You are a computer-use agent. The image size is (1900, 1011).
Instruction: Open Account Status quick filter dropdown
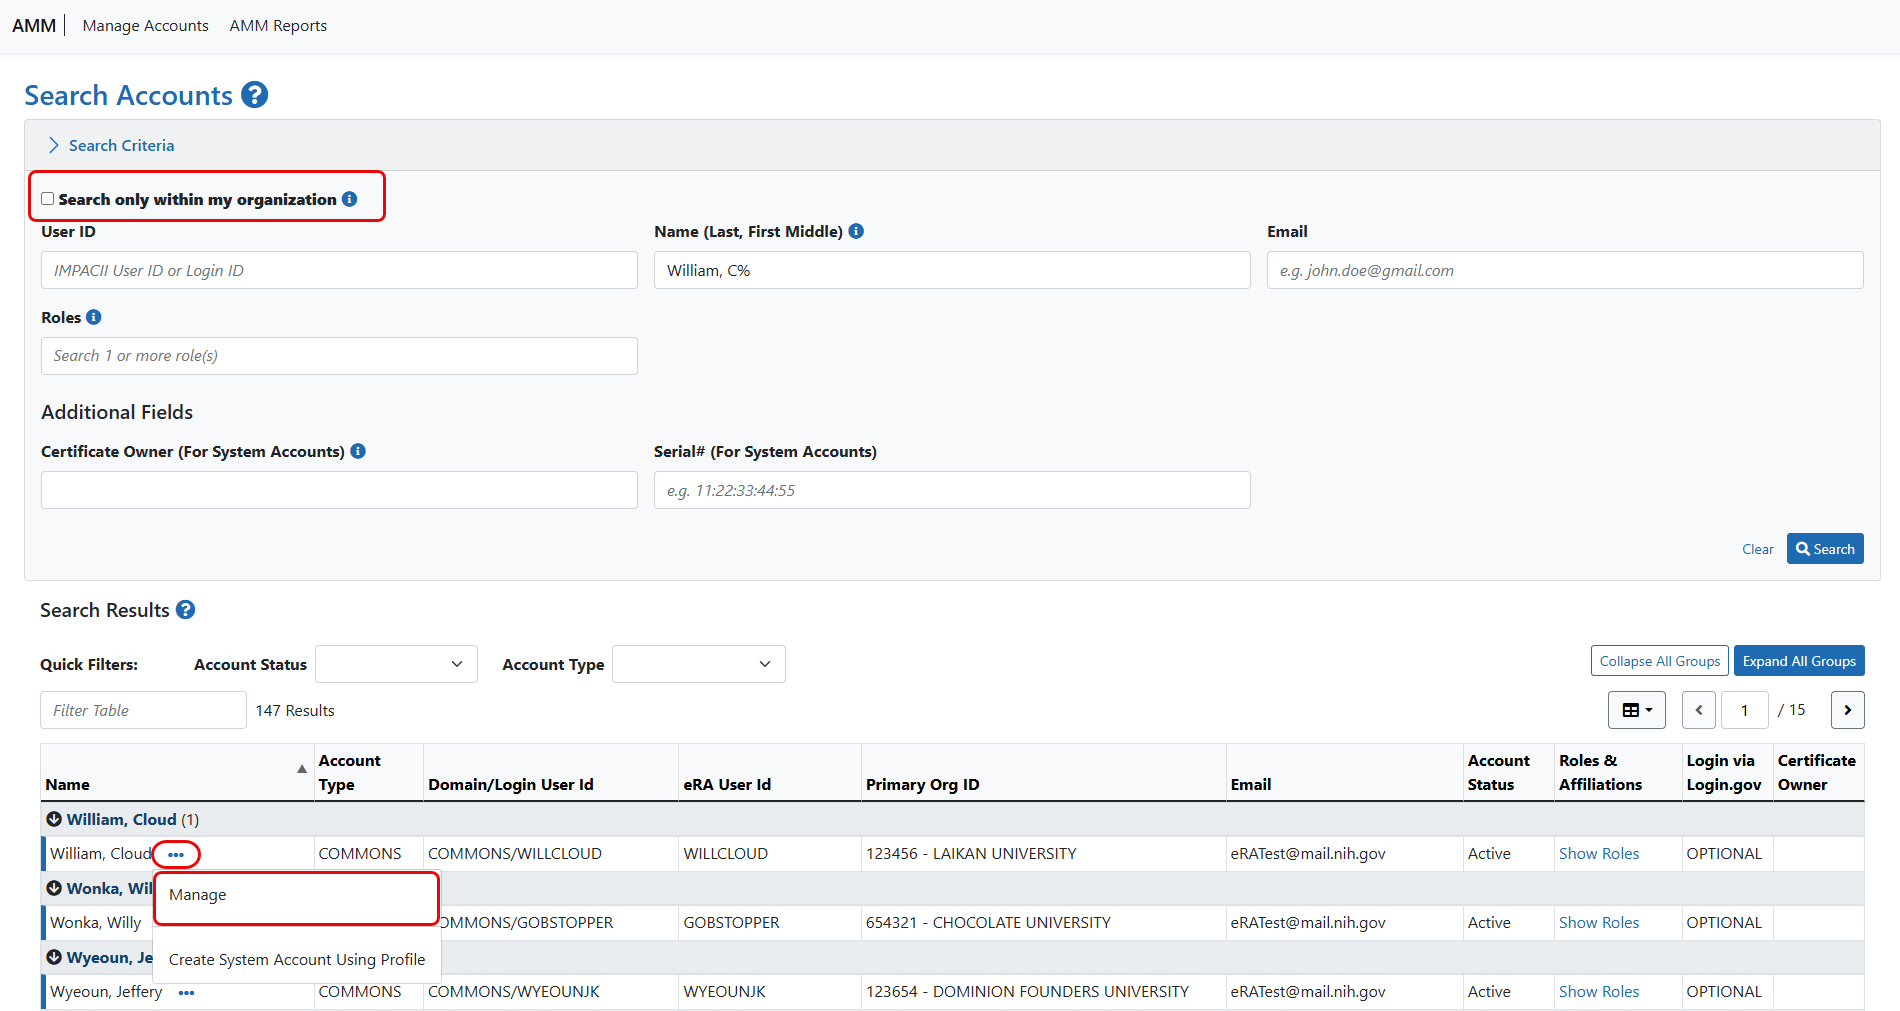396,664
